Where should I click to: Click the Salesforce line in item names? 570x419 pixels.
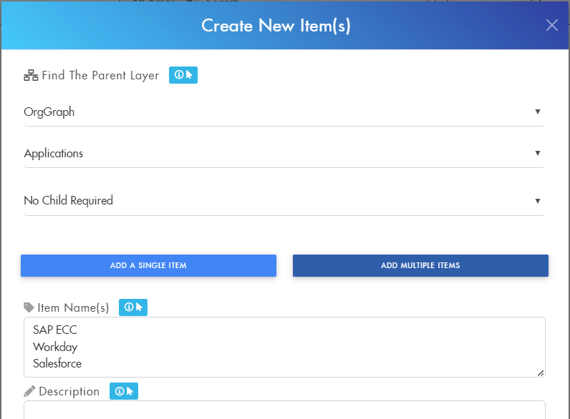57,363
